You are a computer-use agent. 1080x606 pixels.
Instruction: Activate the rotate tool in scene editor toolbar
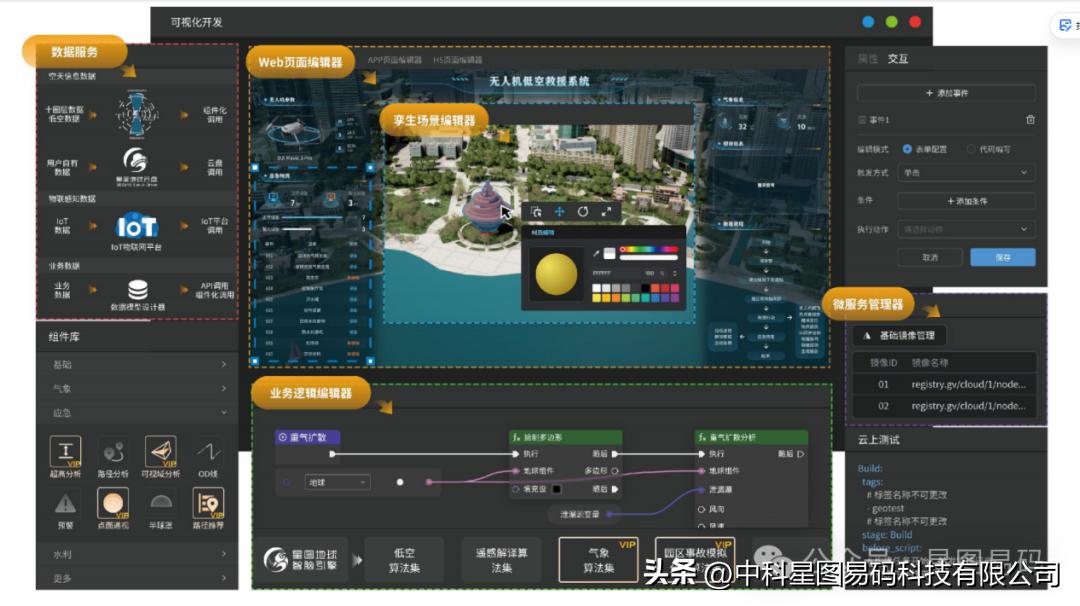pos(584,212)
